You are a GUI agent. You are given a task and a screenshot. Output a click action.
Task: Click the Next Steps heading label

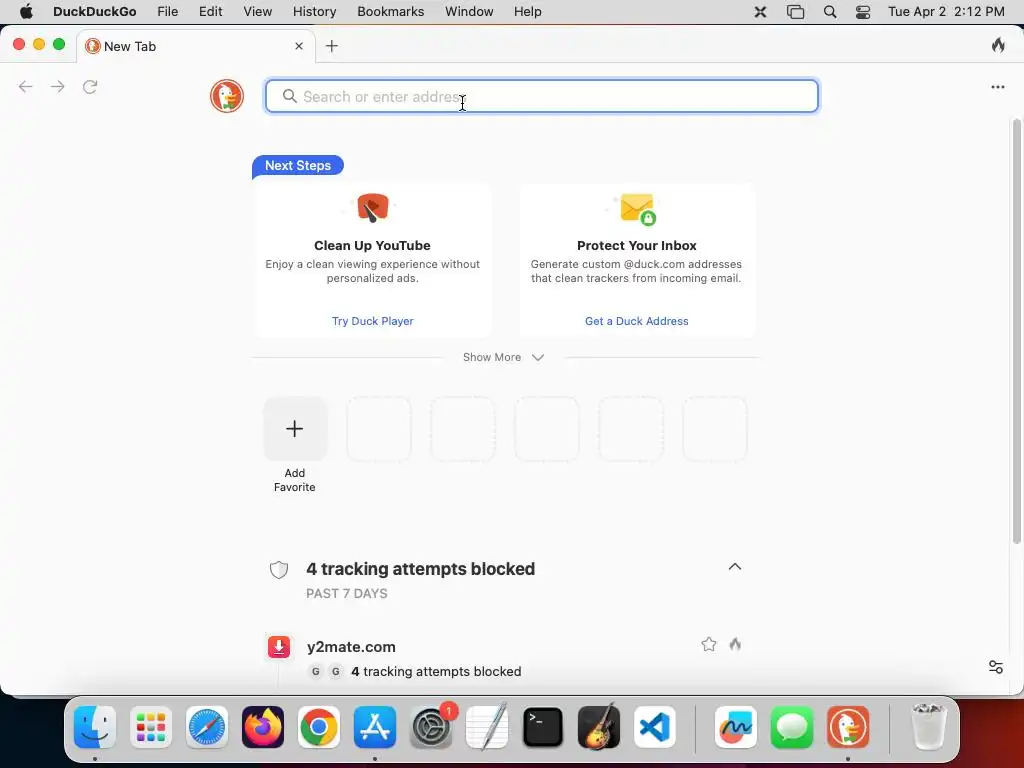[x=298, y=165]
